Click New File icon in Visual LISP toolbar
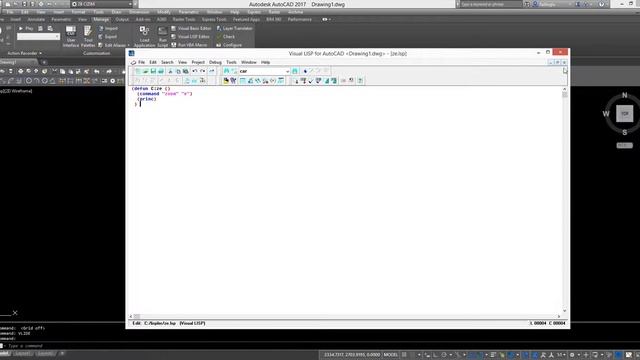The height and width of the screenshot is (360, 640). (138, 71)
